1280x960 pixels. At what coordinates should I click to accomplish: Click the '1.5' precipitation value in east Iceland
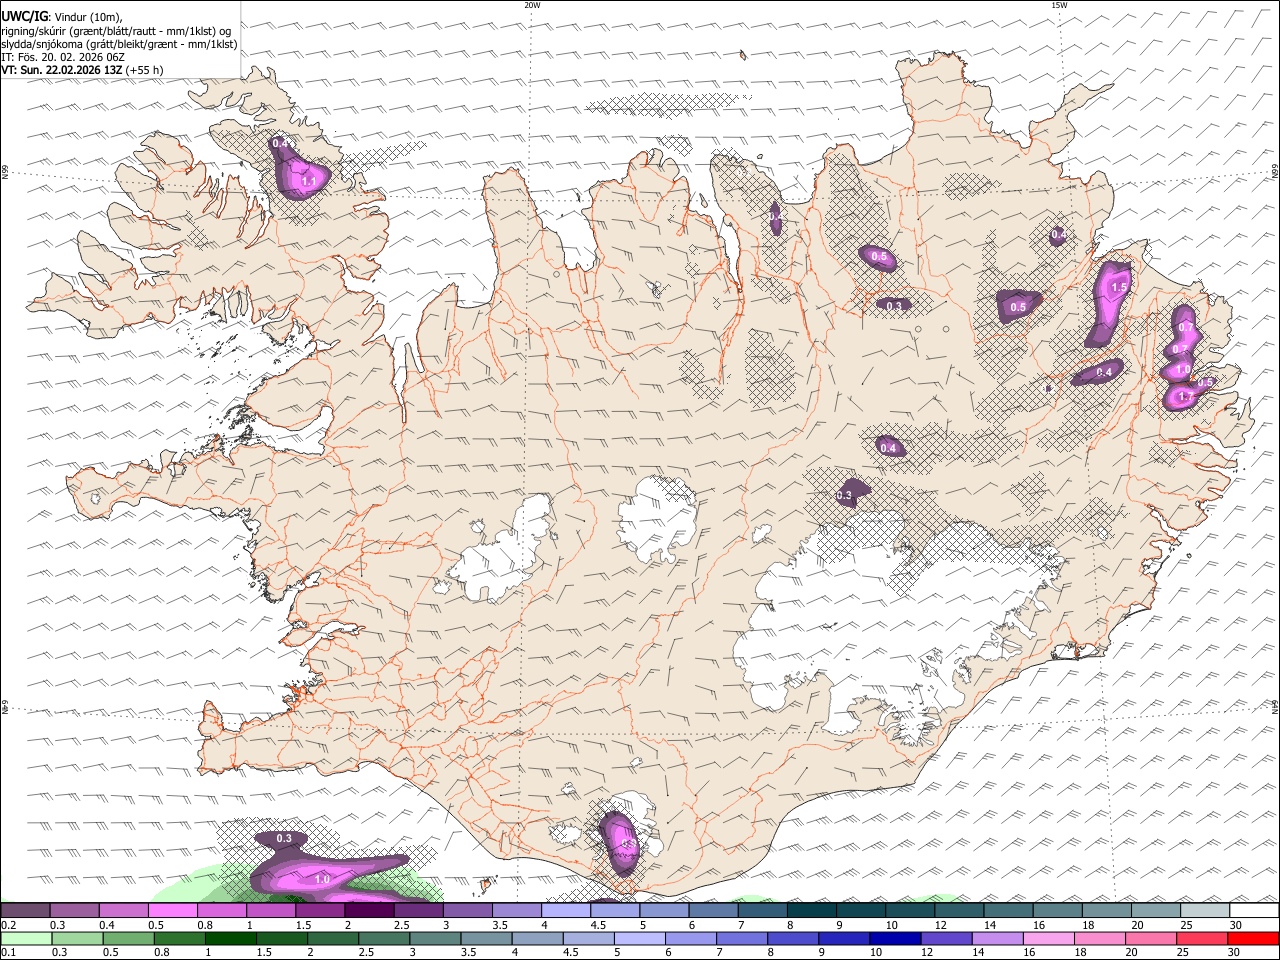[x=1119, y=287]
